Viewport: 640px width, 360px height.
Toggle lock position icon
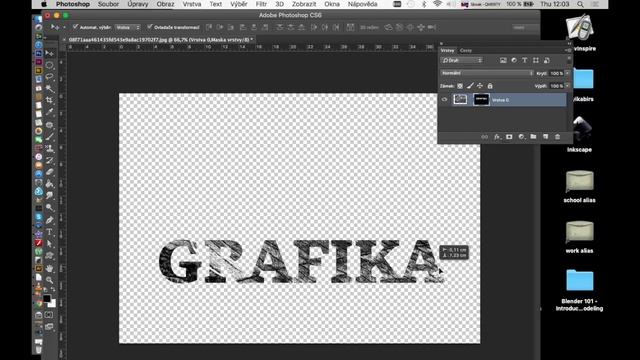[x=480, y=86]
